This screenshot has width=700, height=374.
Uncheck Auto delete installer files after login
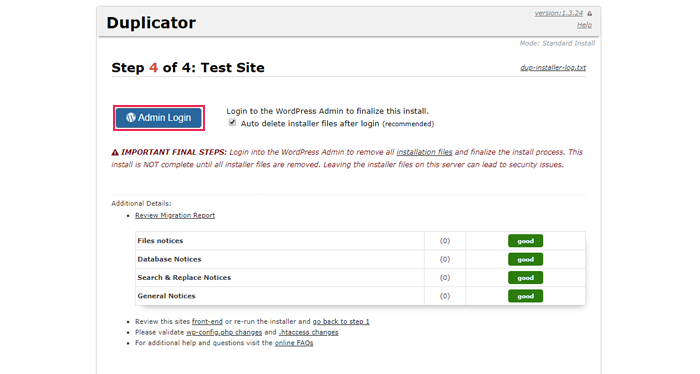[x=232, y=122]
